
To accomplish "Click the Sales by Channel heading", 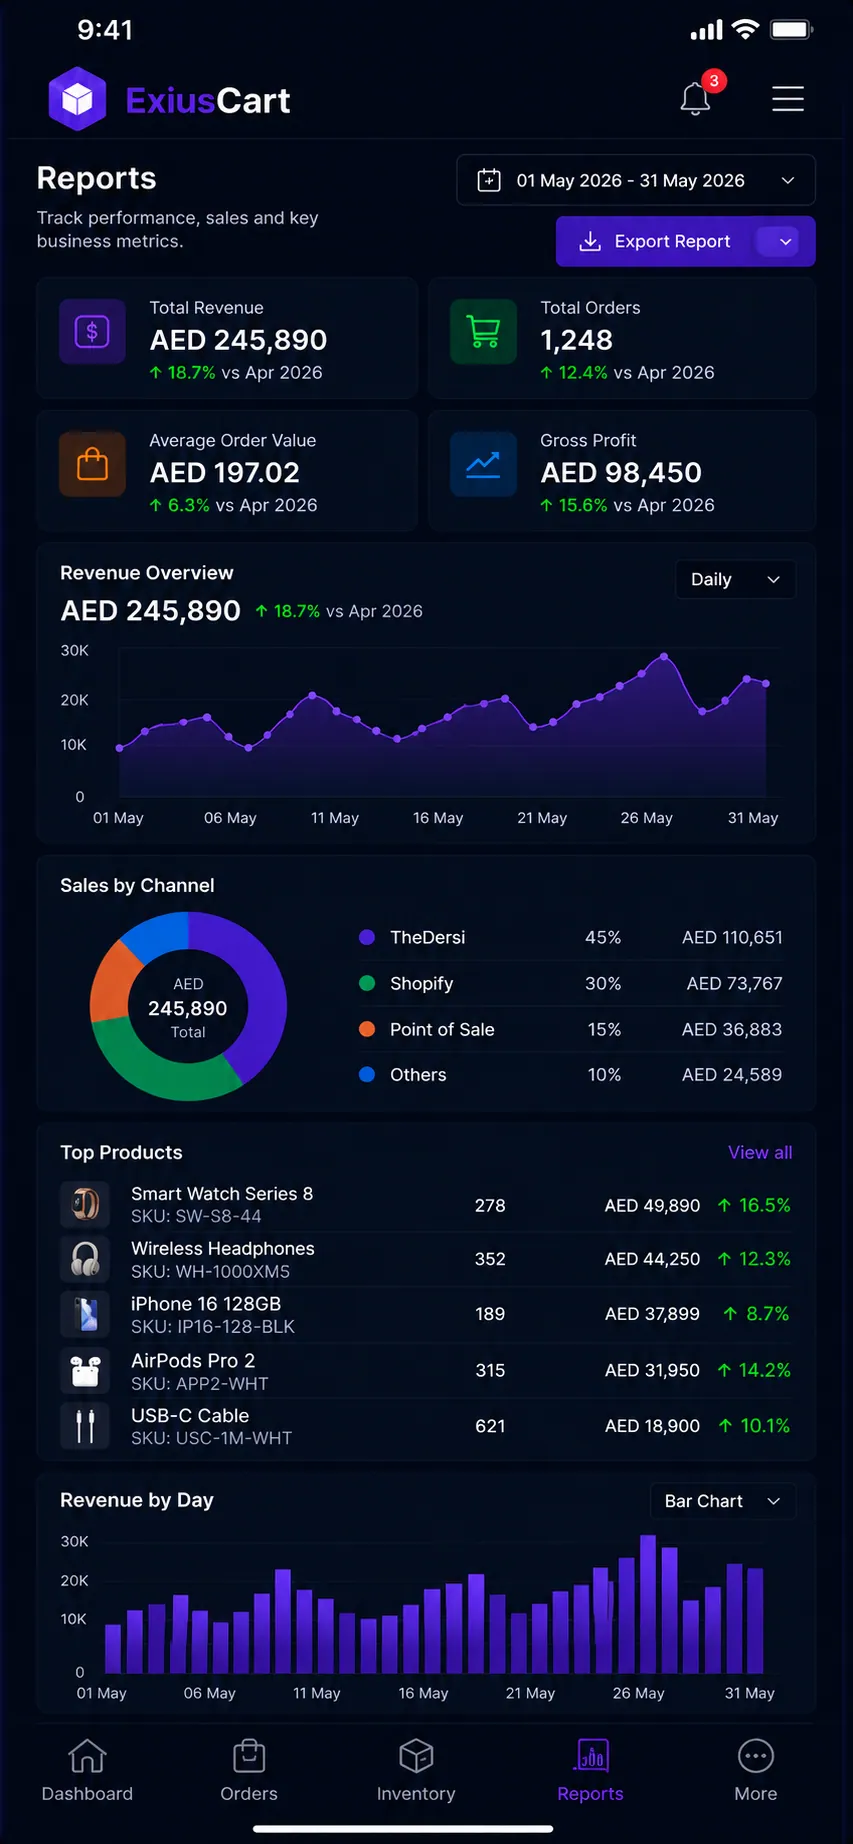I will [x=137, y=885].
